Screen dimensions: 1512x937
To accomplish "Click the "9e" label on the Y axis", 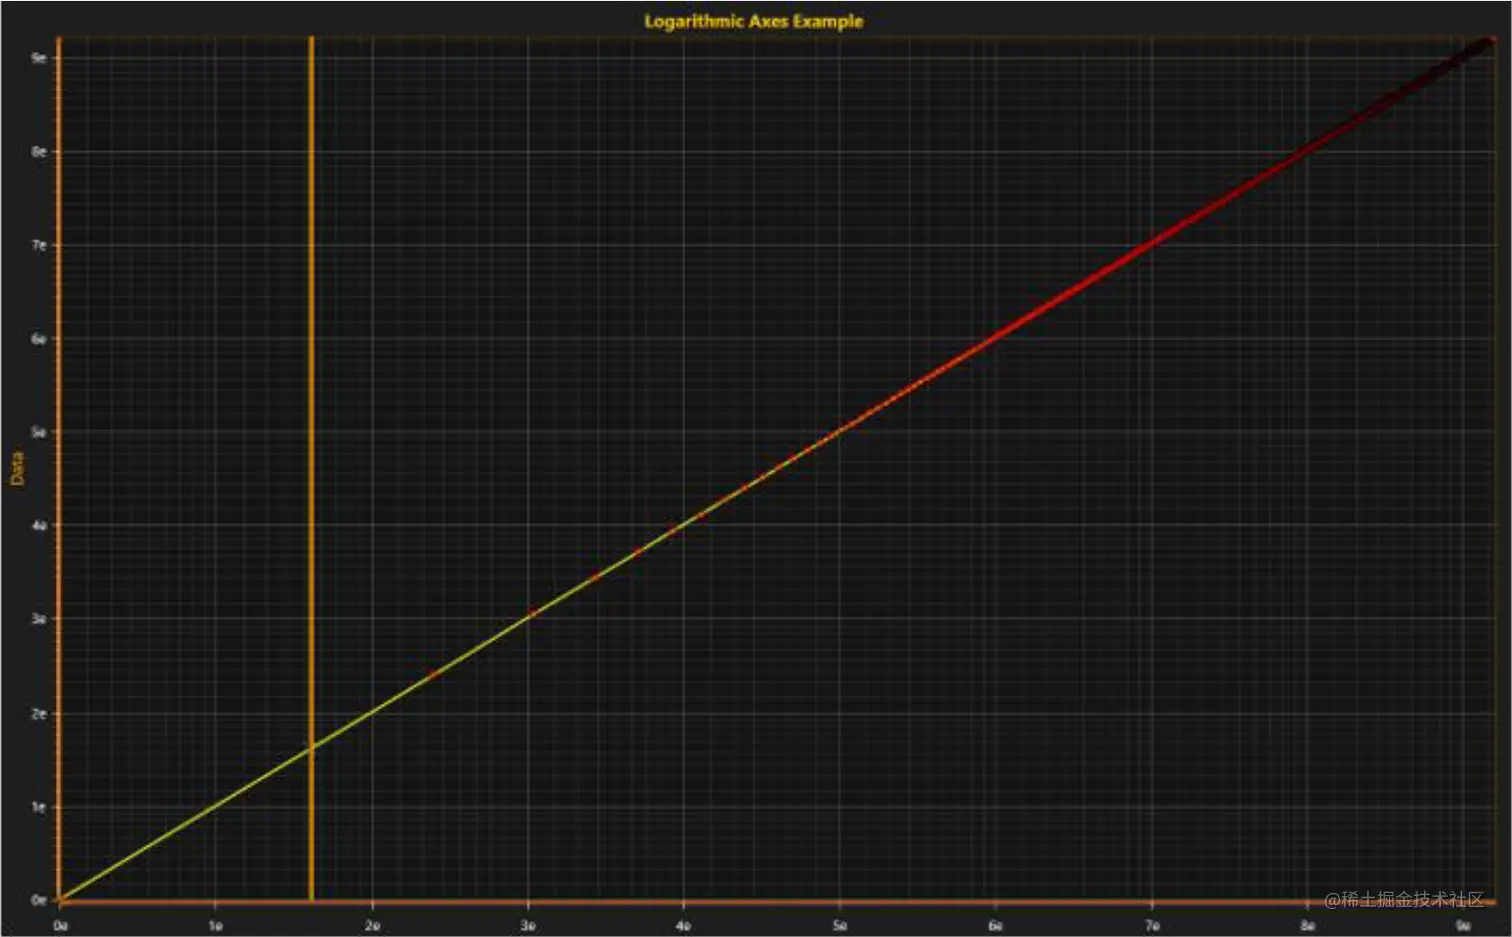I will pos(39,58).
